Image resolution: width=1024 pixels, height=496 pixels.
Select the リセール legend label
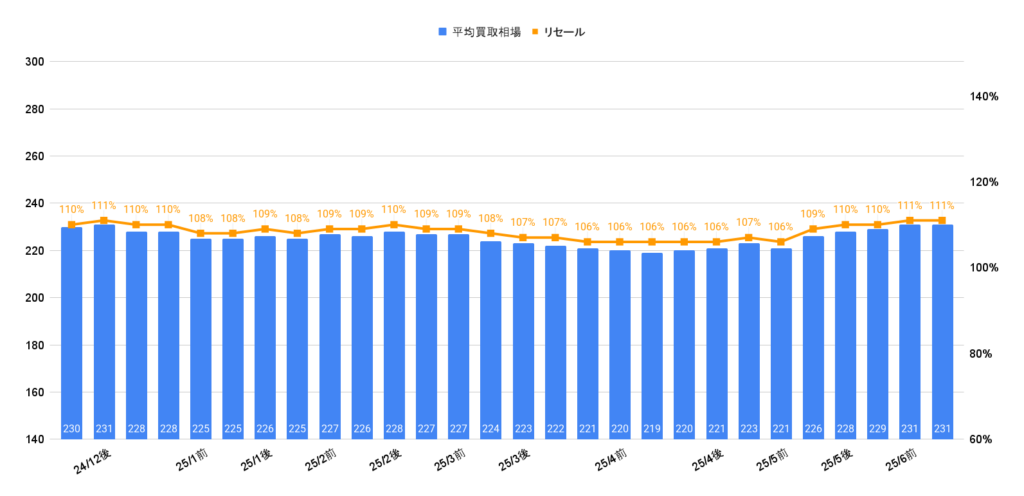[x=564, y=31]
